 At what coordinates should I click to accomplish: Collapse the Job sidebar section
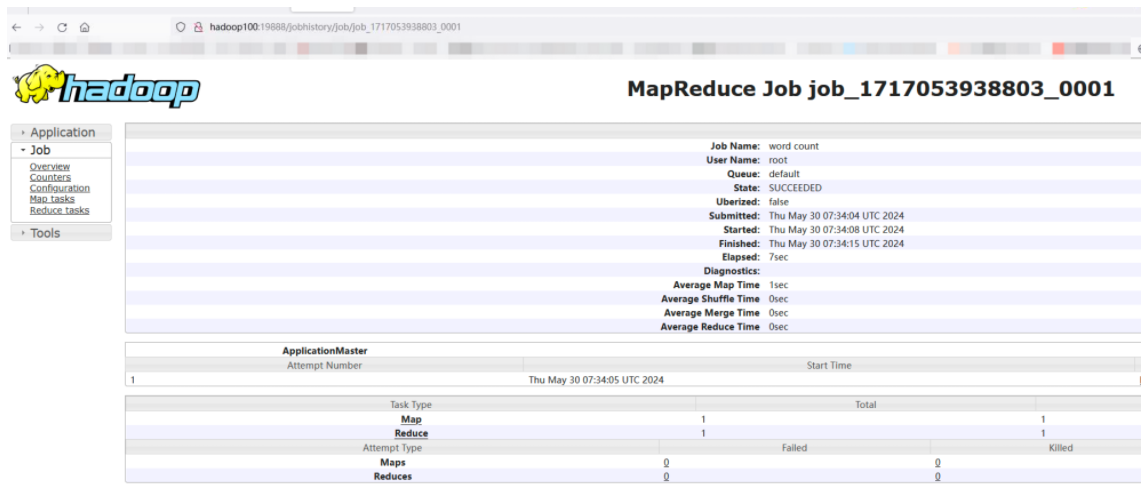tap(40, 150)
